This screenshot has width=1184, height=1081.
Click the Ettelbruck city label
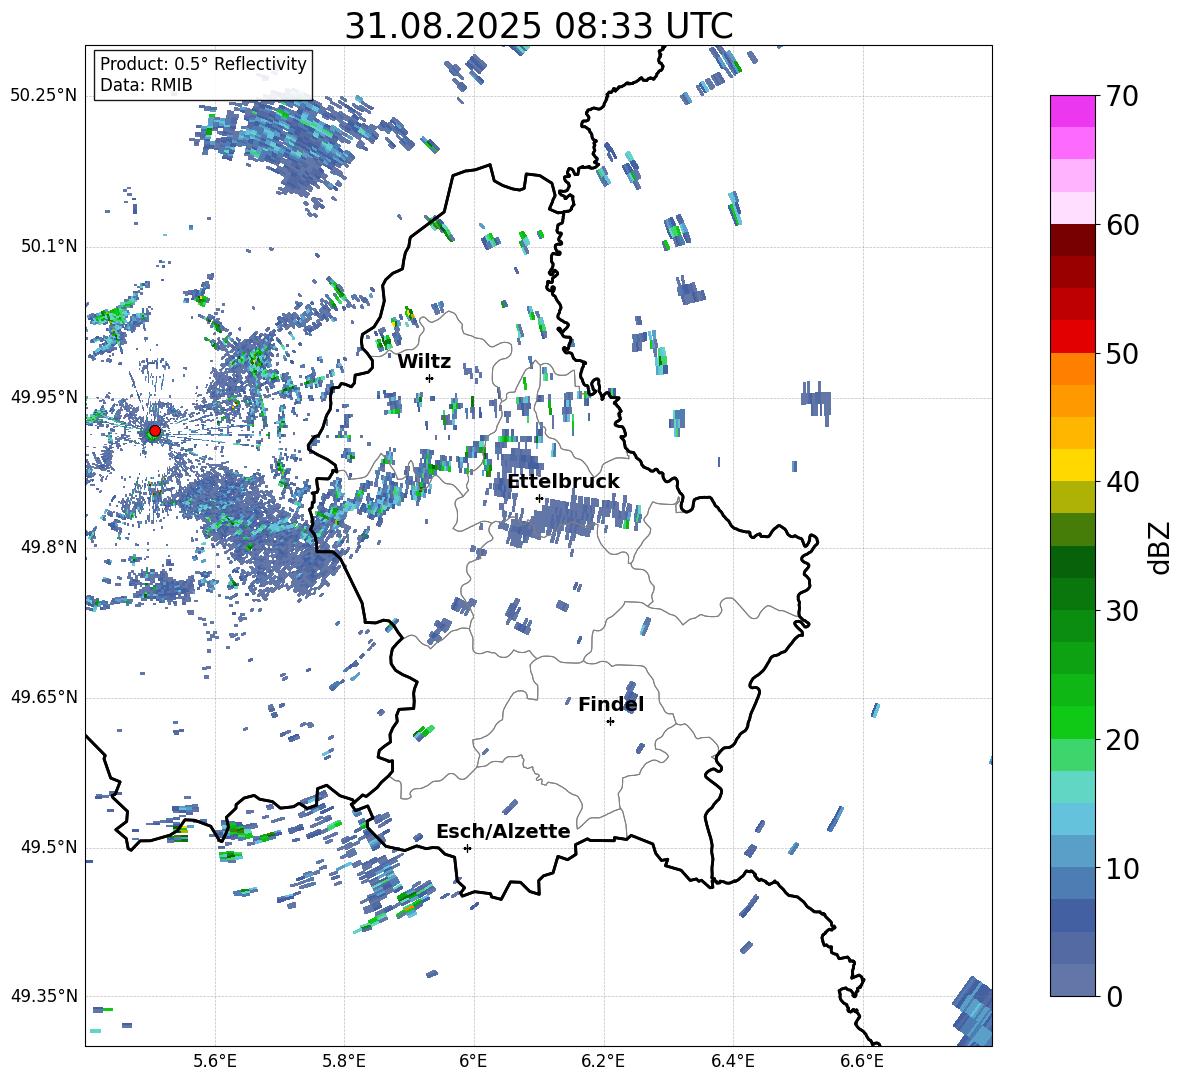click(x=563, y=482)
